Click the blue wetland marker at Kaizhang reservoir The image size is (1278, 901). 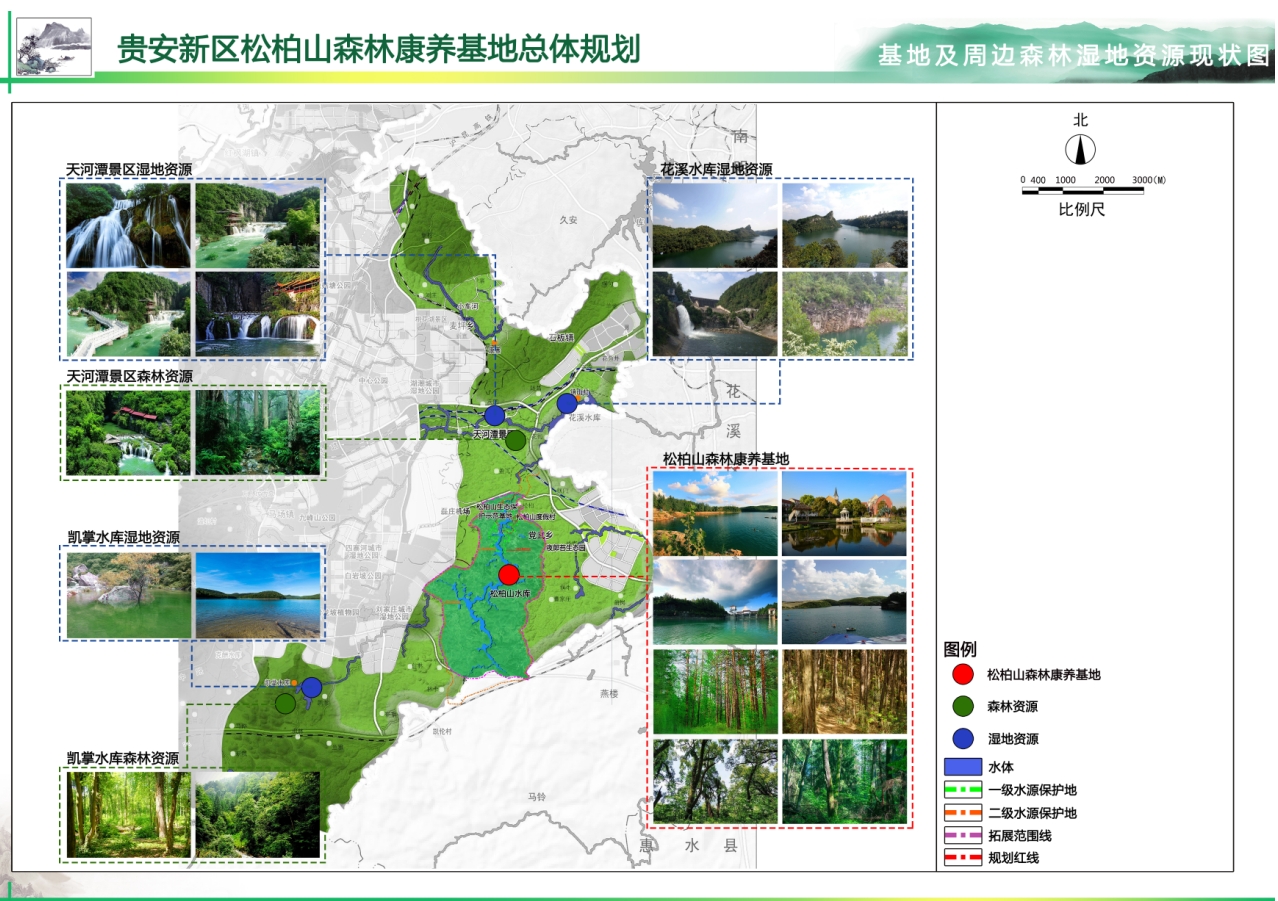tap(311, 687)
